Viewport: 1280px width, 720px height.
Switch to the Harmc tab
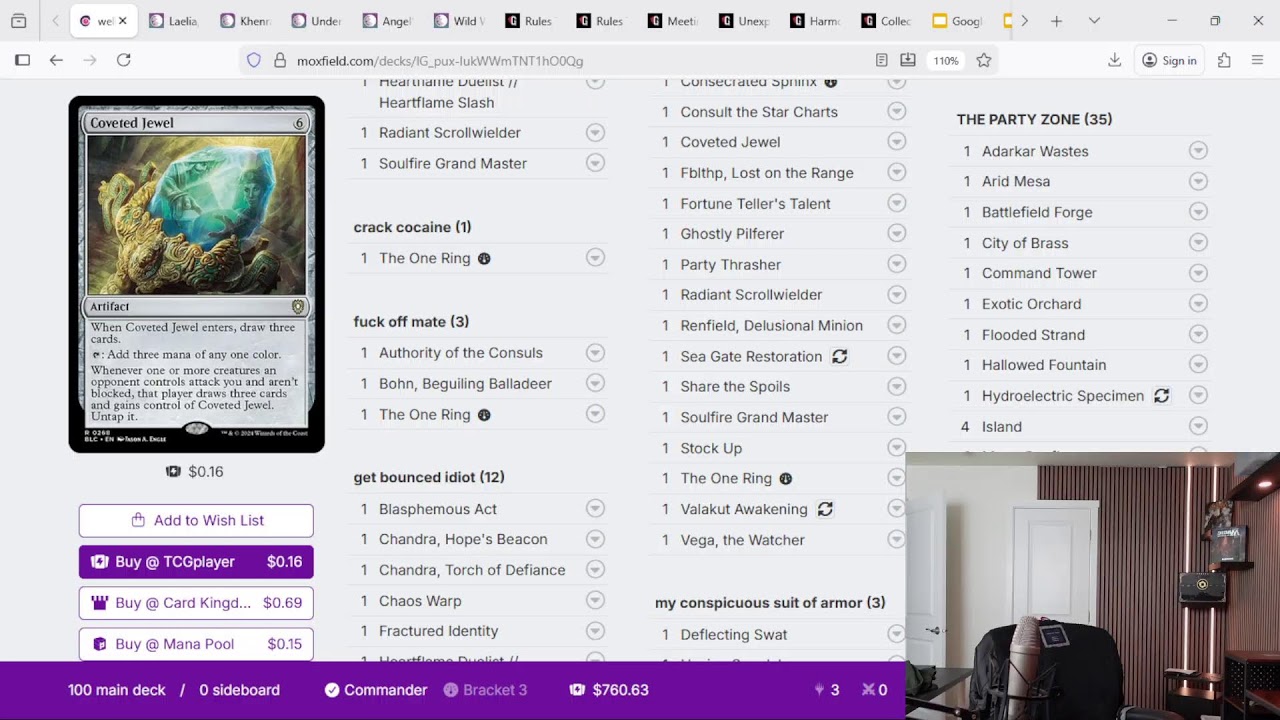(x=817, y=21)
